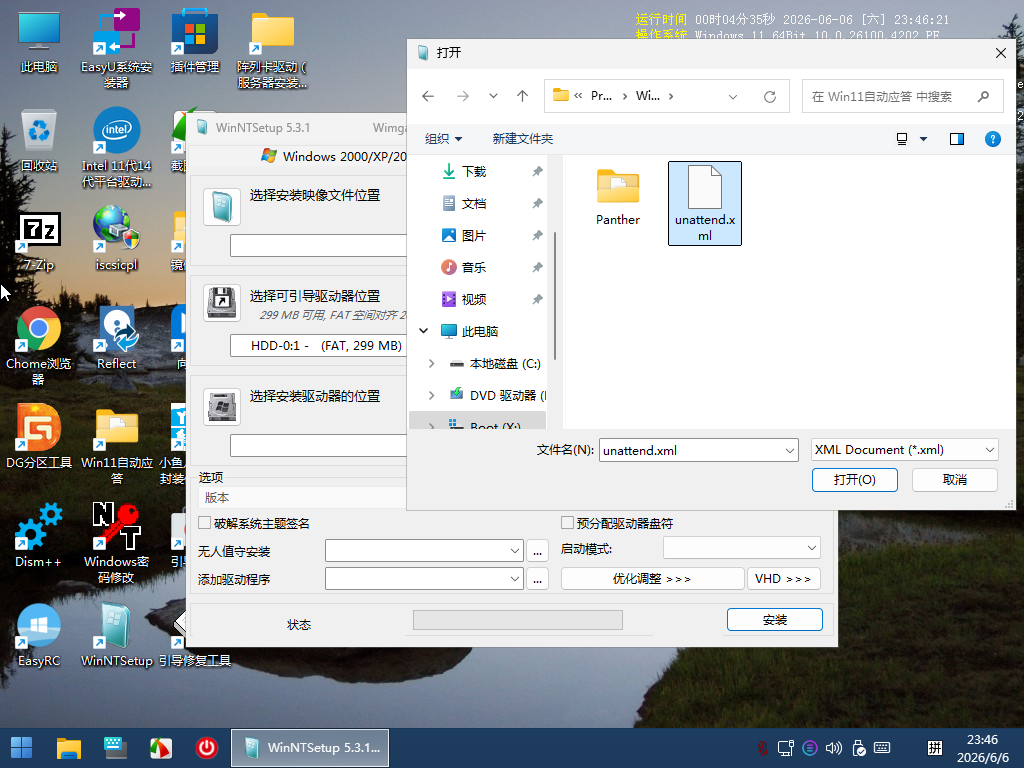Image resolution: width=1024 pixels, height=768 pixels.
Task: Launch DG分区工具 desktop shortcut
Action: point(39,437)
